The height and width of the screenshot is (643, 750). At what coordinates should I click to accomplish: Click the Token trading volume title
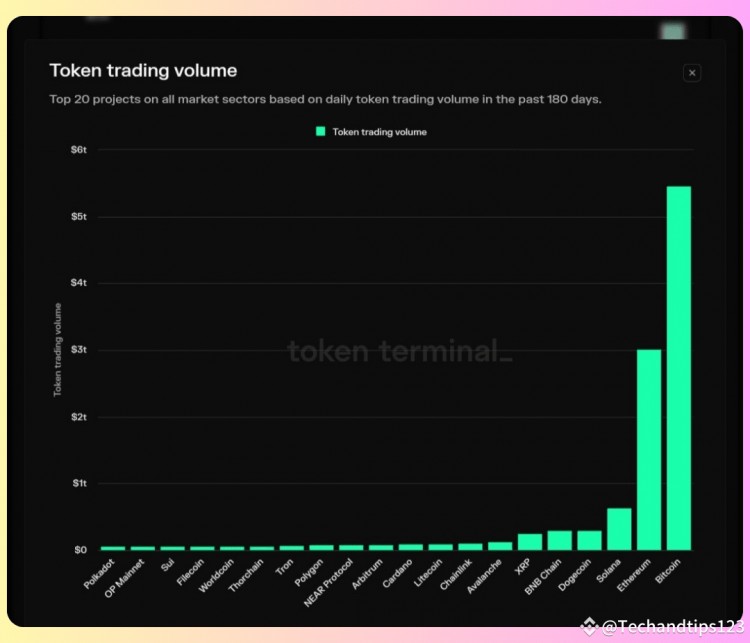143,70
